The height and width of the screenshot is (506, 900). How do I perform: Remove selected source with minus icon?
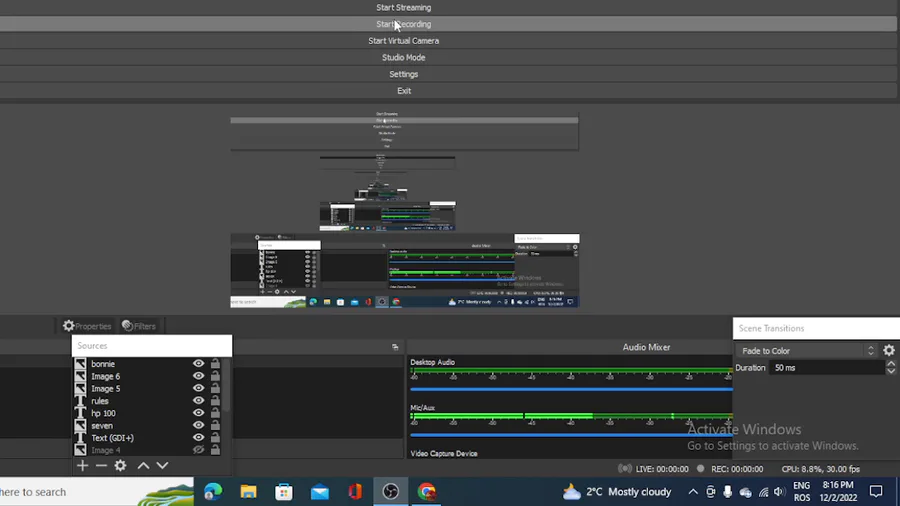coord(102,465)
